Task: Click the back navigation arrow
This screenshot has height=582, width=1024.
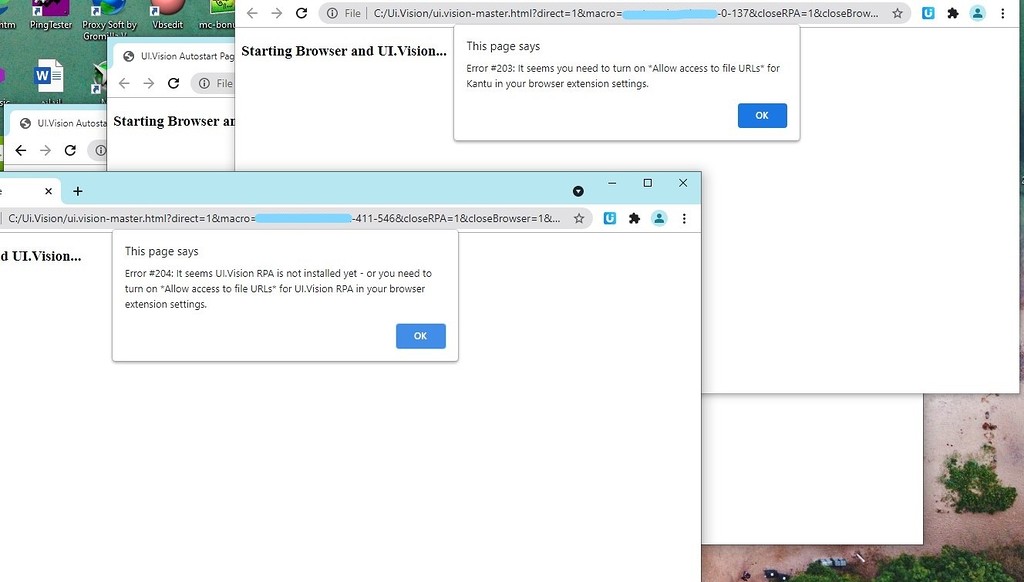Action: pyautogui.click(x=252, y=14)
